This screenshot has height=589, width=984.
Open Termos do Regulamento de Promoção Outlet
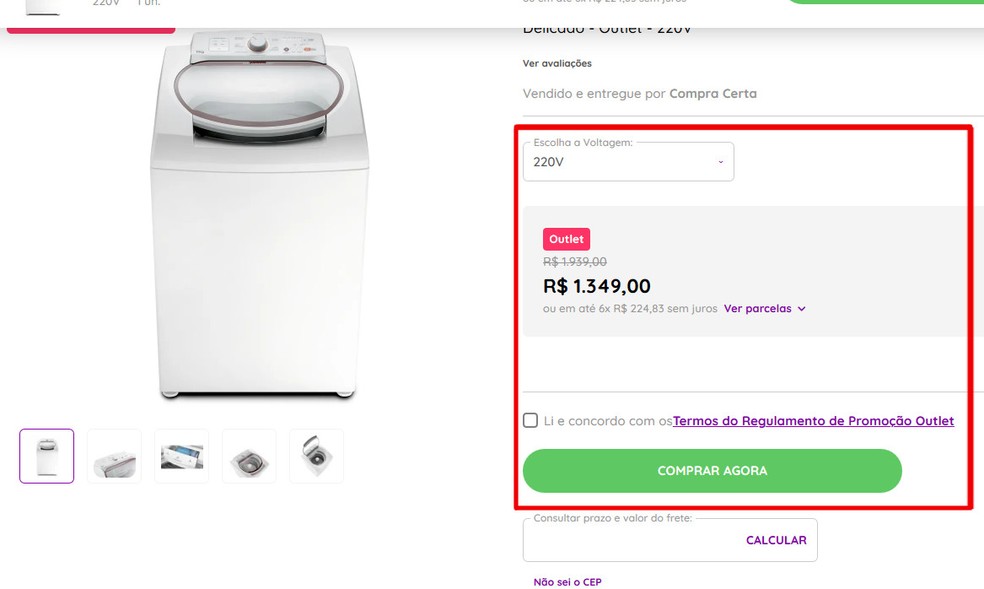tap(812, 420)
